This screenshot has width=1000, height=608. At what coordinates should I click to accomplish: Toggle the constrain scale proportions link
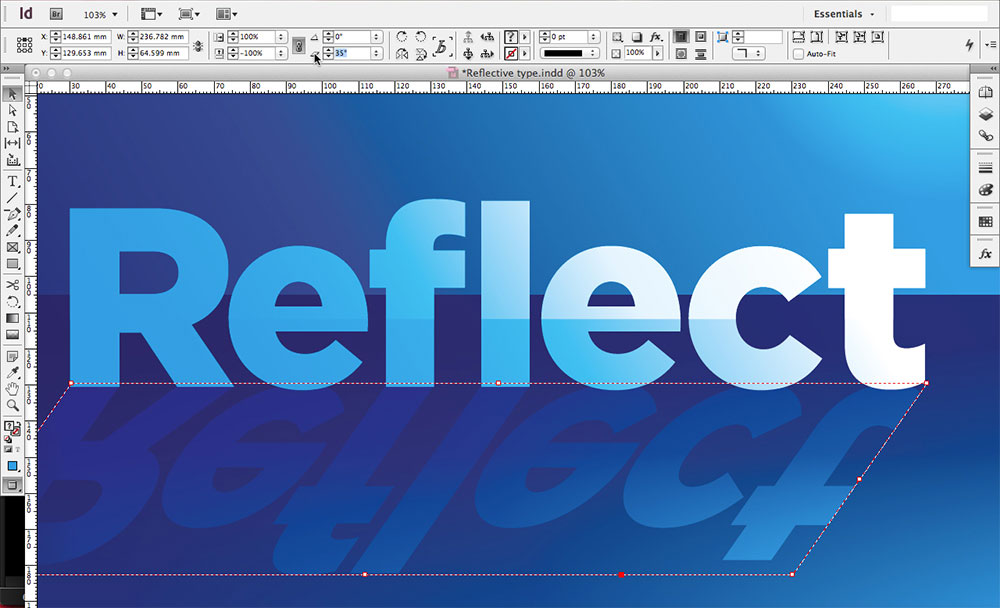[298, 44]
